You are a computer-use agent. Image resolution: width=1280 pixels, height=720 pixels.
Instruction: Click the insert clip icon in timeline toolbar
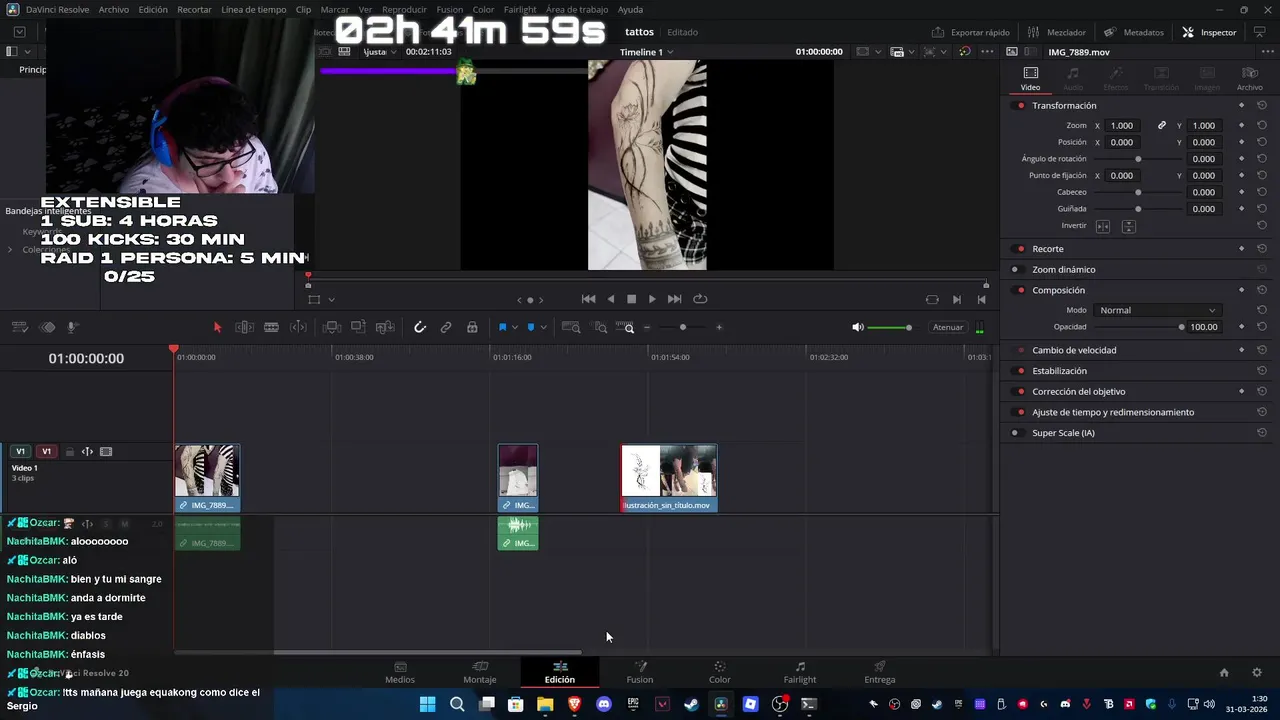pyautogui.click(x=332, y=327)
